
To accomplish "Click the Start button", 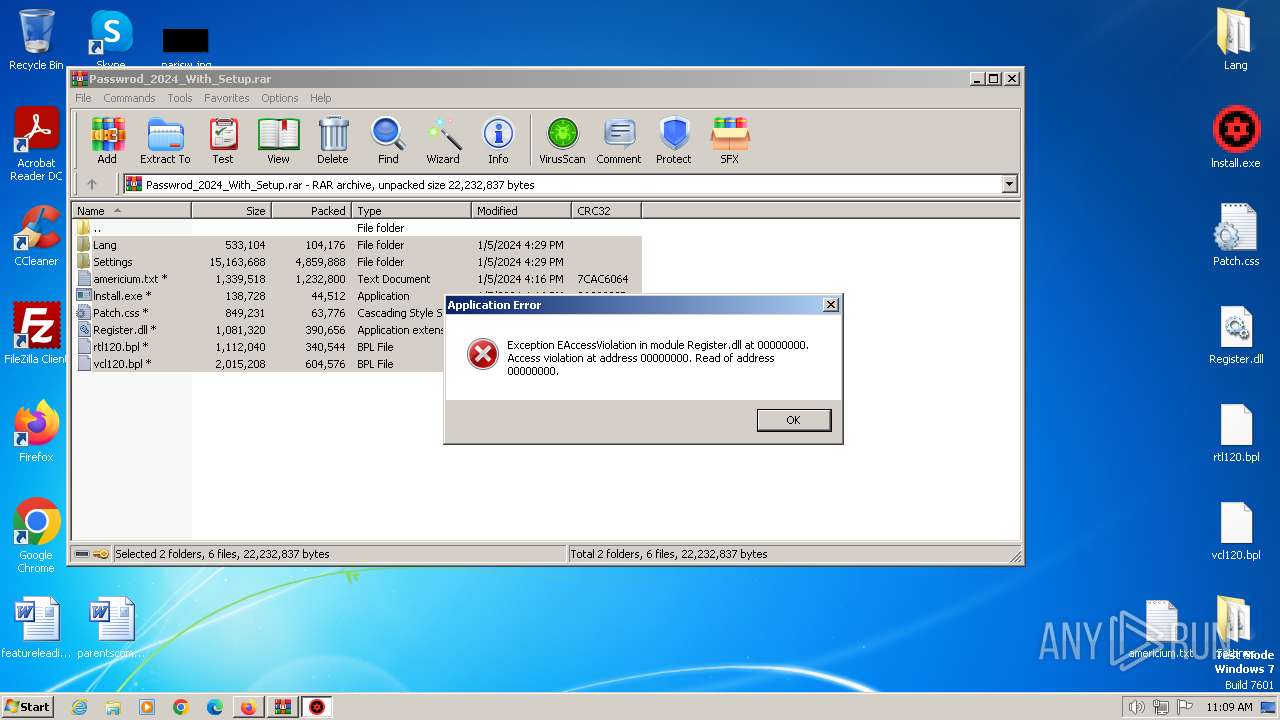I will coord(27,706).
